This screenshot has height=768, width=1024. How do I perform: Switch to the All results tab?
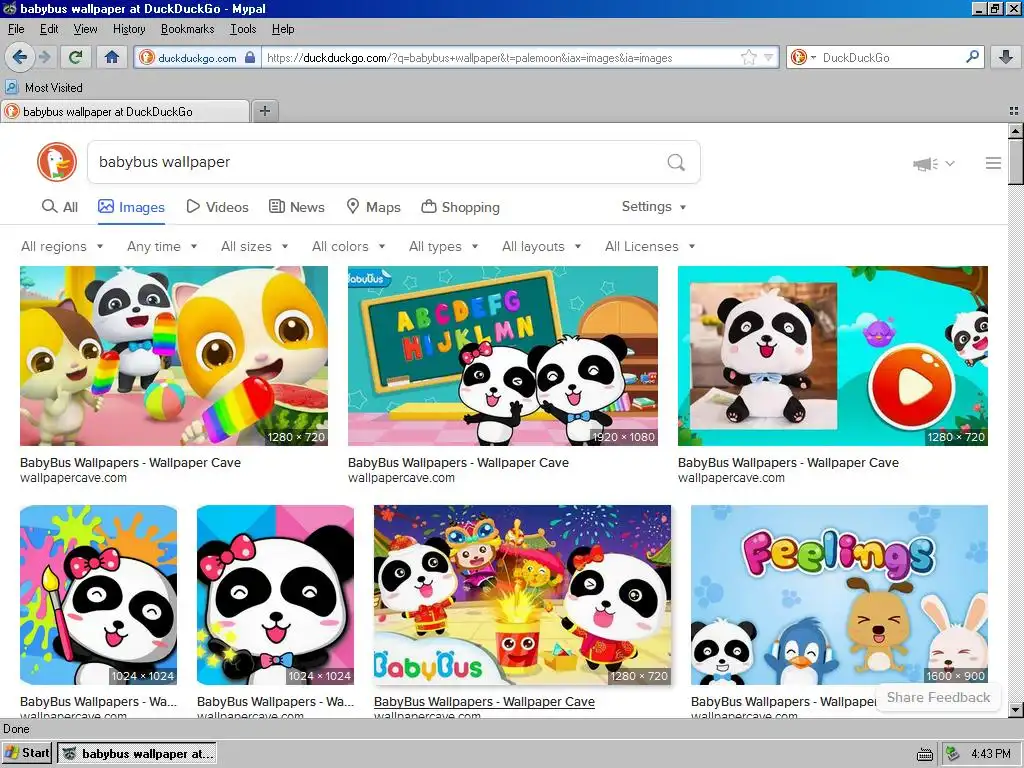[59, 207]
